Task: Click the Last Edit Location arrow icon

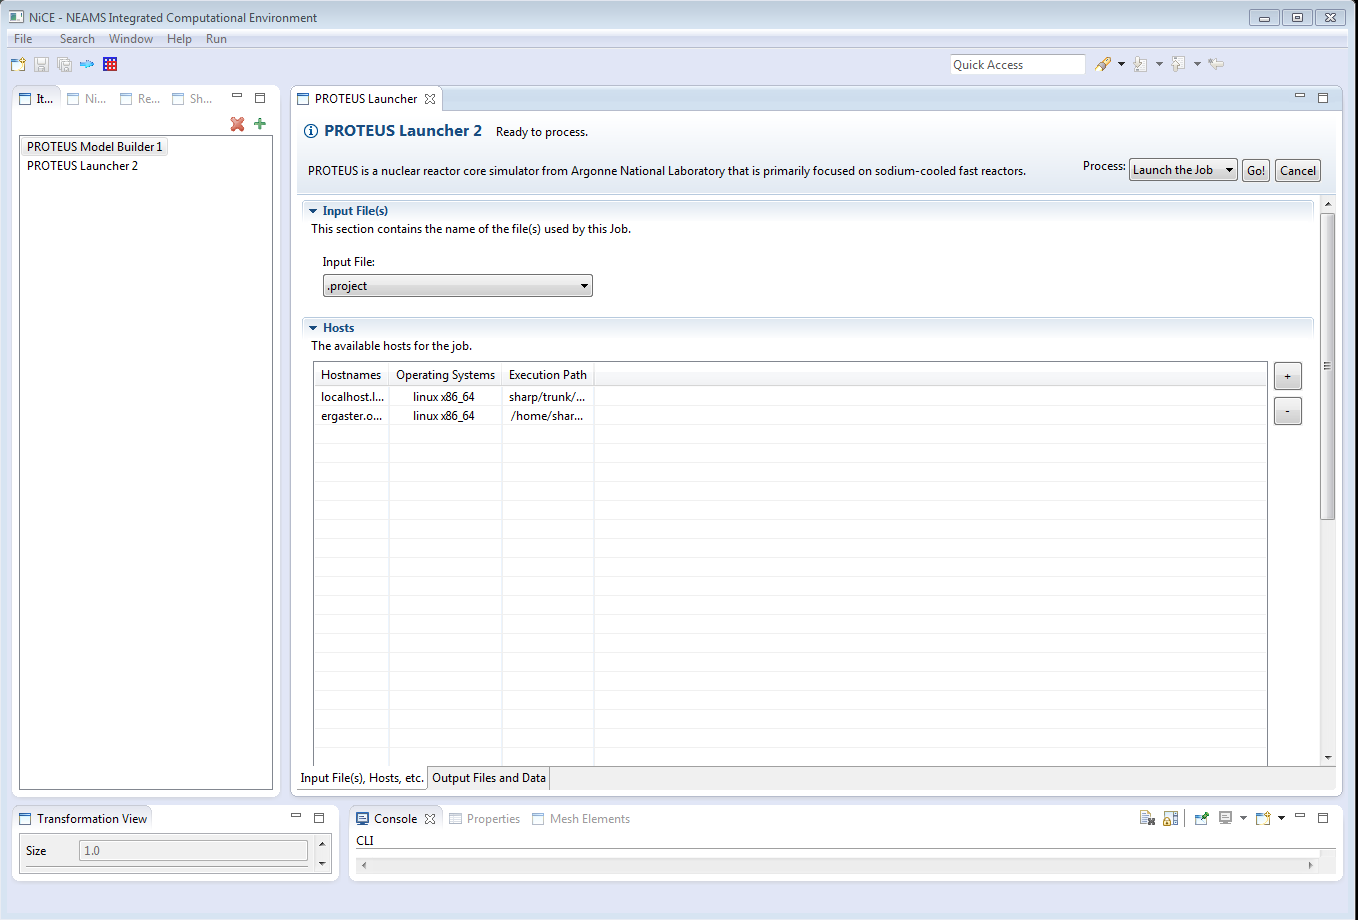Action: click(1216, 64)
